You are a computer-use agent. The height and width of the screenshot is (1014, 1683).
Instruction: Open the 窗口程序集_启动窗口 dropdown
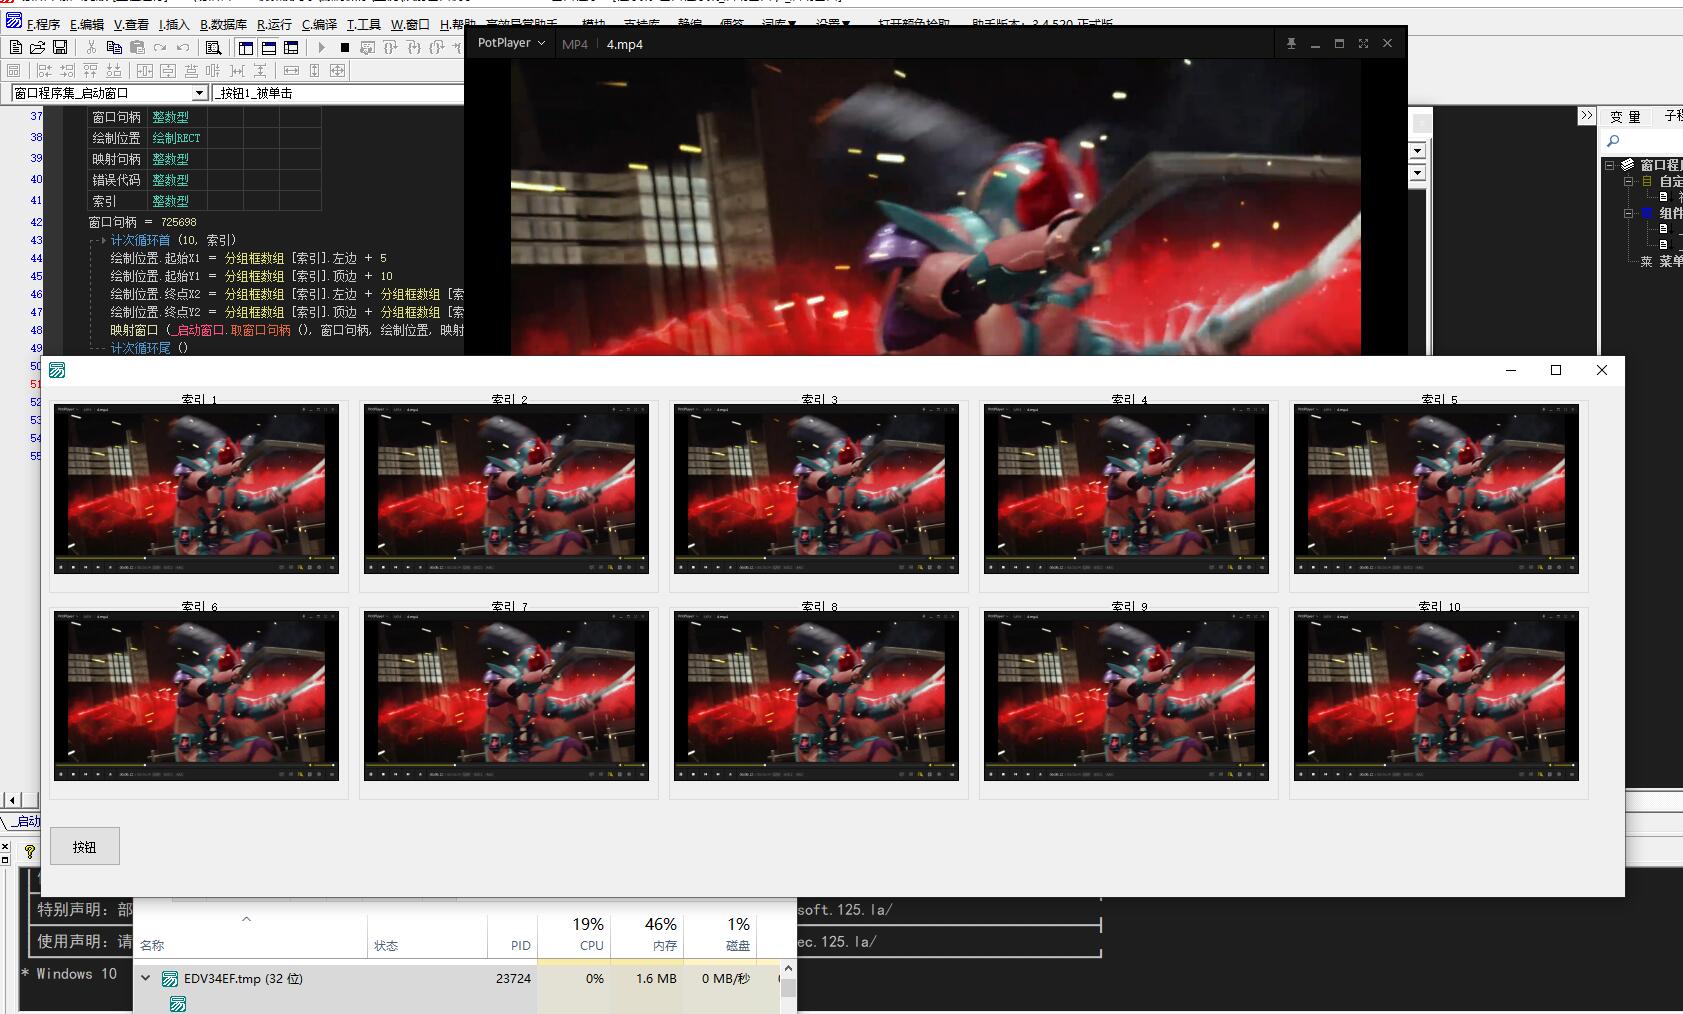[199, 93]
